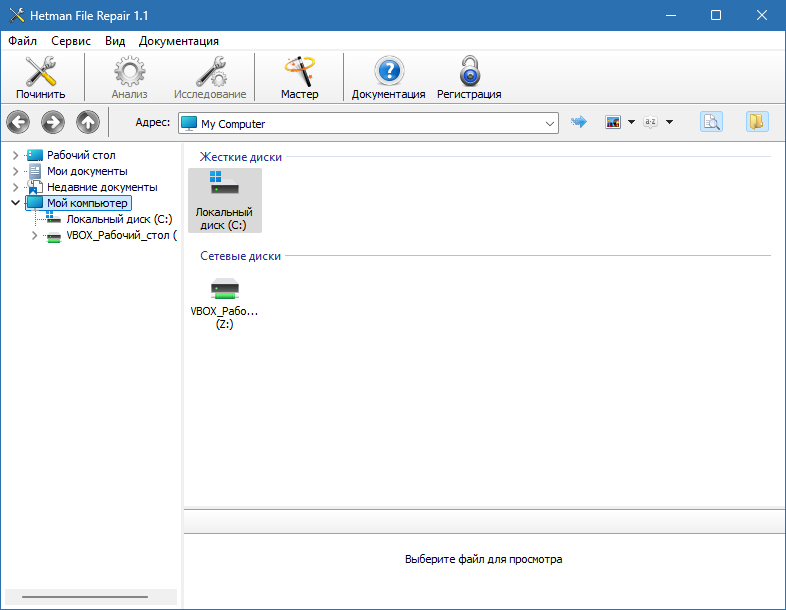The image size is (786, 610).
Task: Go back with the left arrow
Action: point(18,122)
